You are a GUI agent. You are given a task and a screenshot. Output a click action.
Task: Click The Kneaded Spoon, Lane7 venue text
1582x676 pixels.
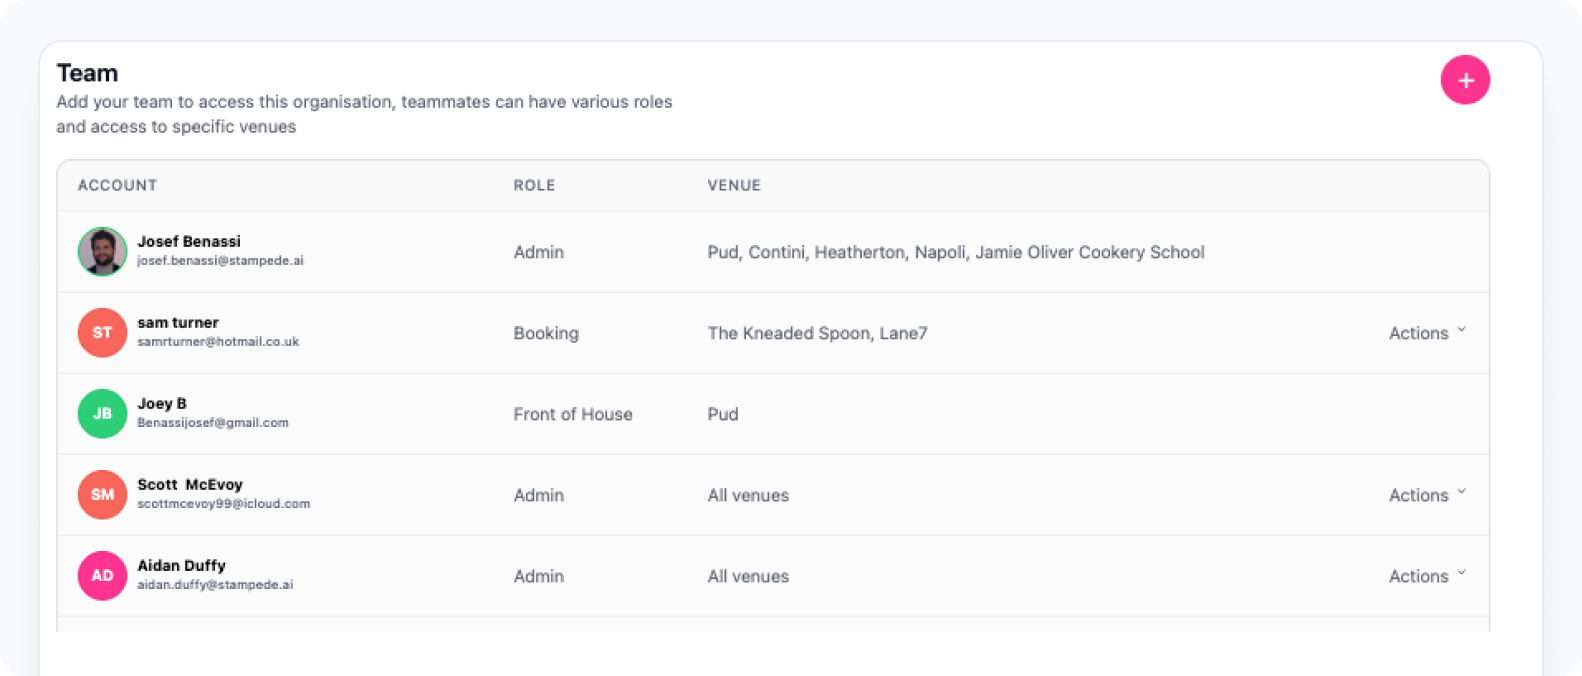click(x=817, y=333)
